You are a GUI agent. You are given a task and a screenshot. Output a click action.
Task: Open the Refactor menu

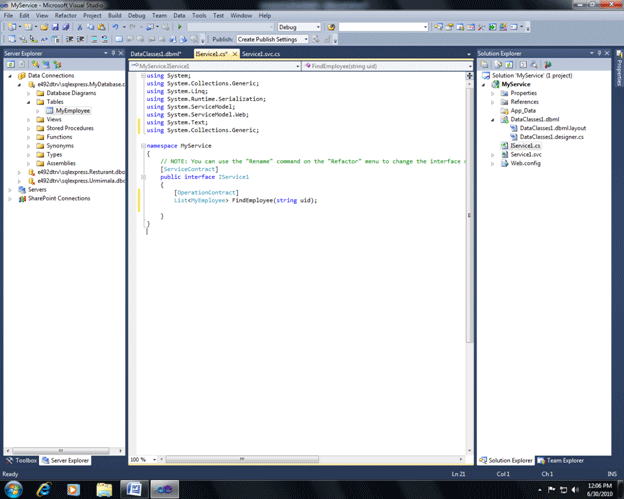point(65,16)
